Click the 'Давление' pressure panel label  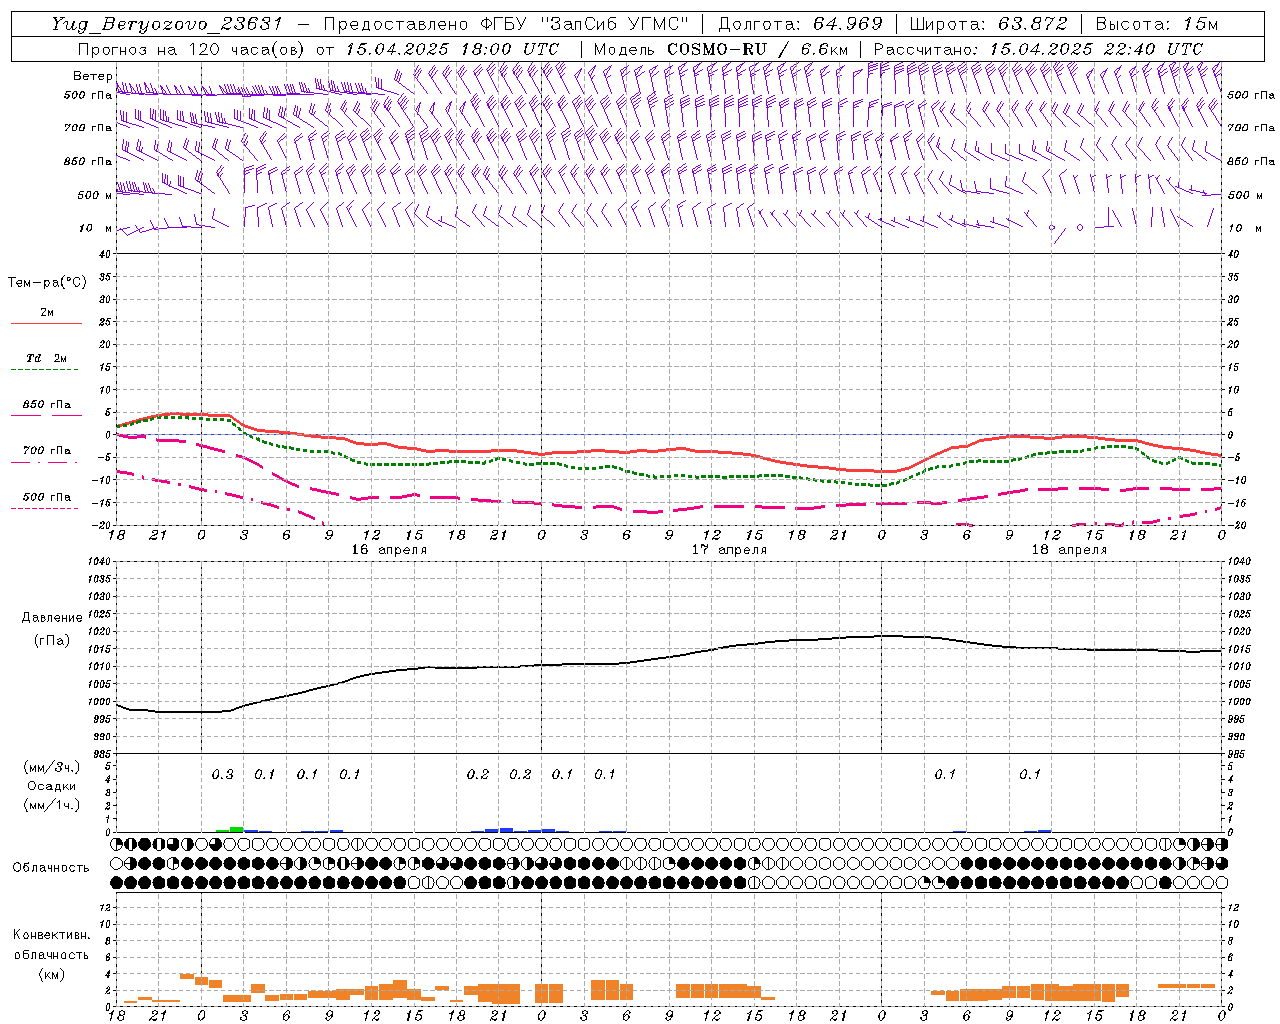pos(52,618)
